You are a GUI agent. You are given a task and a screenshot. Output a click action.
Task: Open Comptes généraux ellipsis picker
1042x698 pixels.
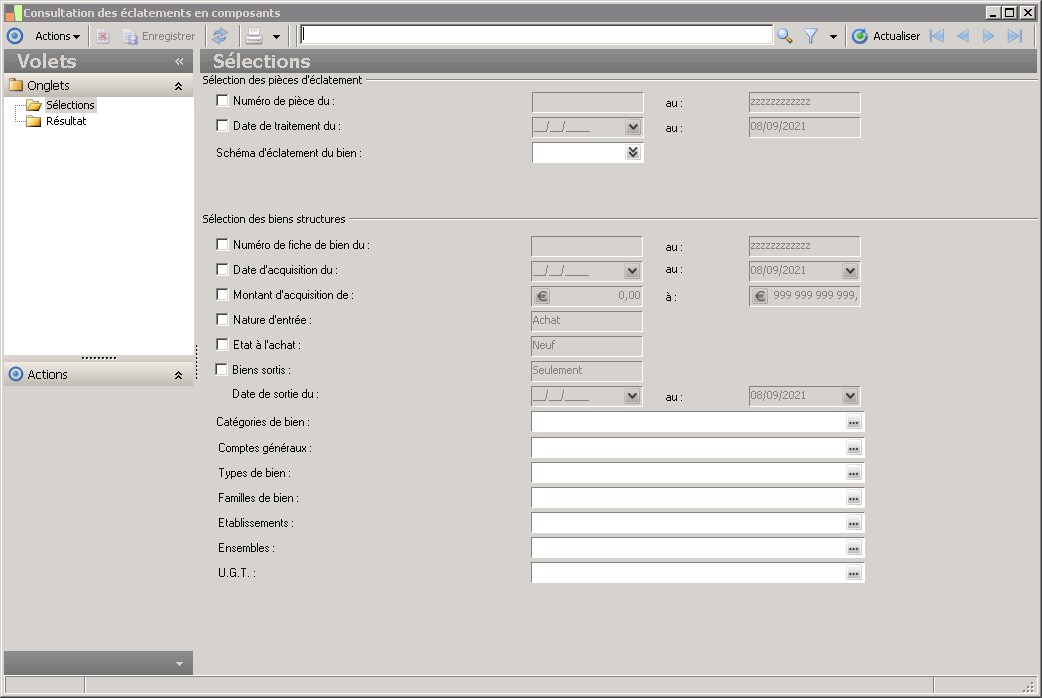tap(854, 449)
